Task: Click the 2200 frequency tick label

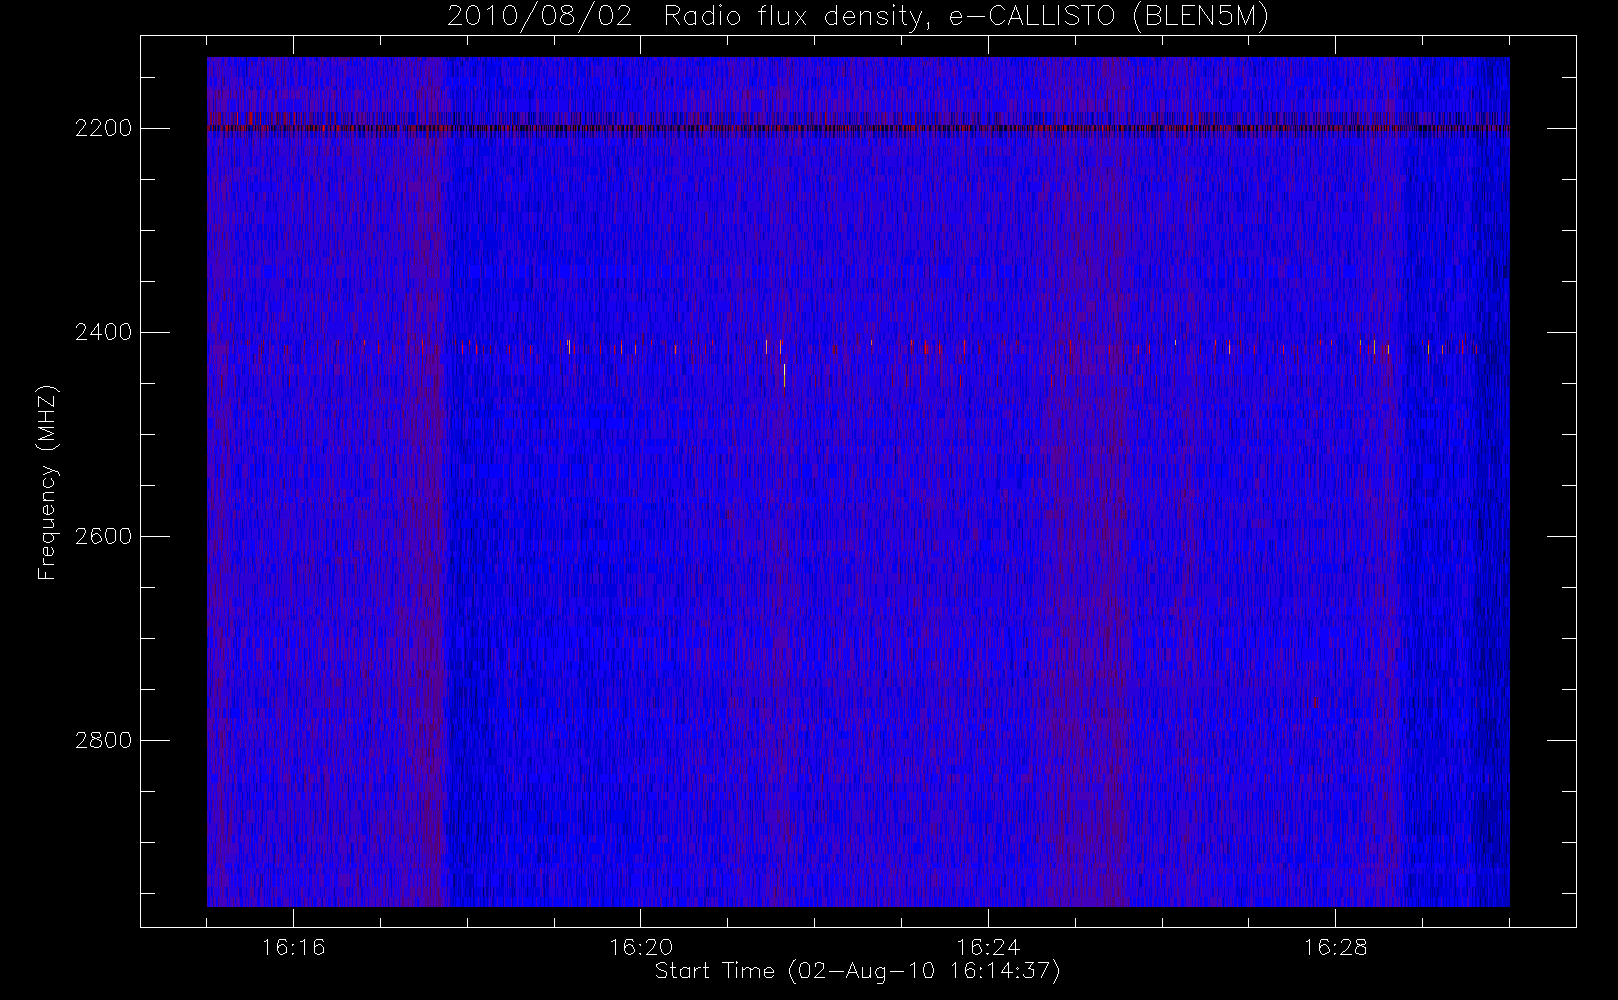Action: click(103, 128)
